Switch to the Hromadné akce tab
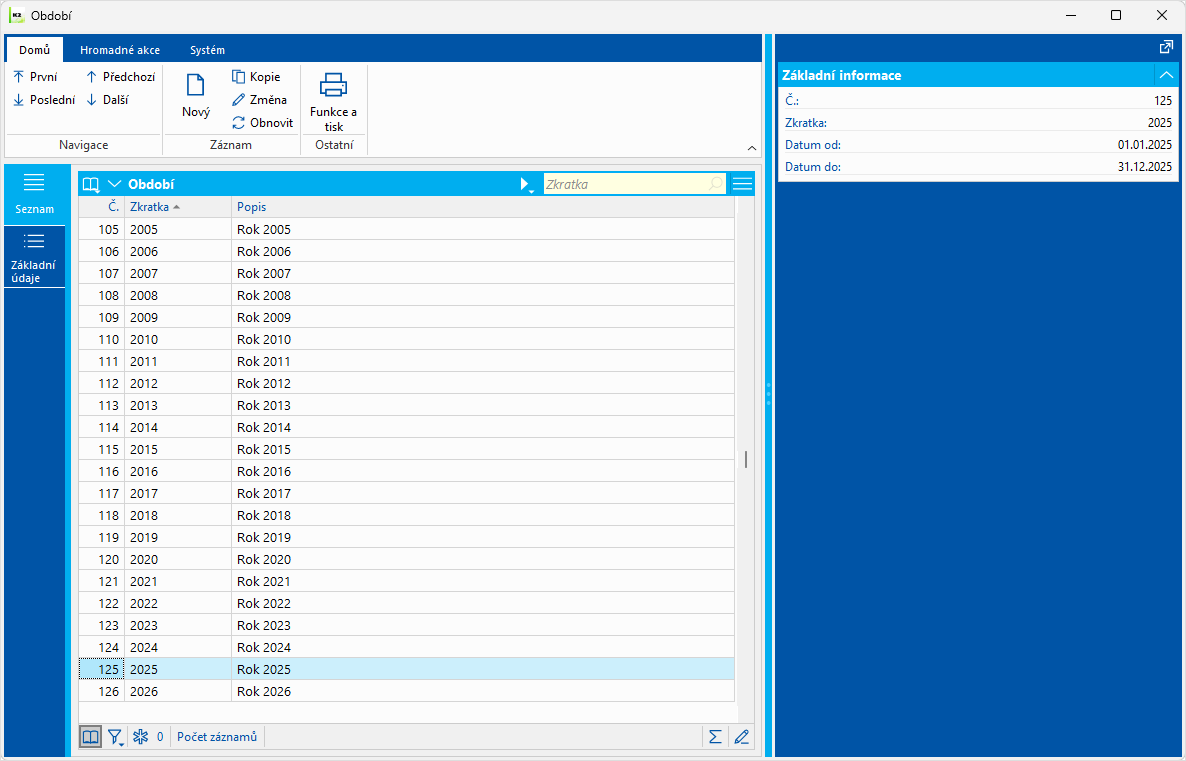The image size is (1186, 761). click(120, 50)
